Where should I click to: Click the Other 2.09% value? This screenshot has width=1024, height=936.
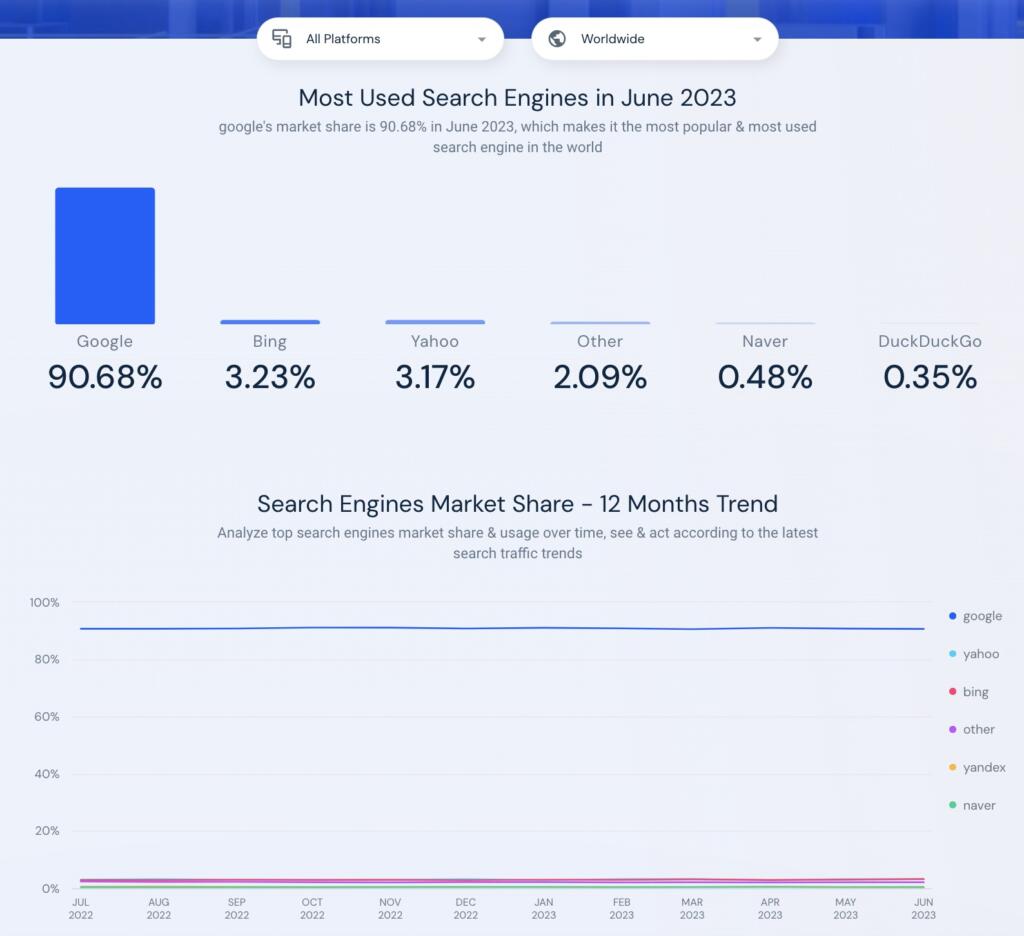600,377
